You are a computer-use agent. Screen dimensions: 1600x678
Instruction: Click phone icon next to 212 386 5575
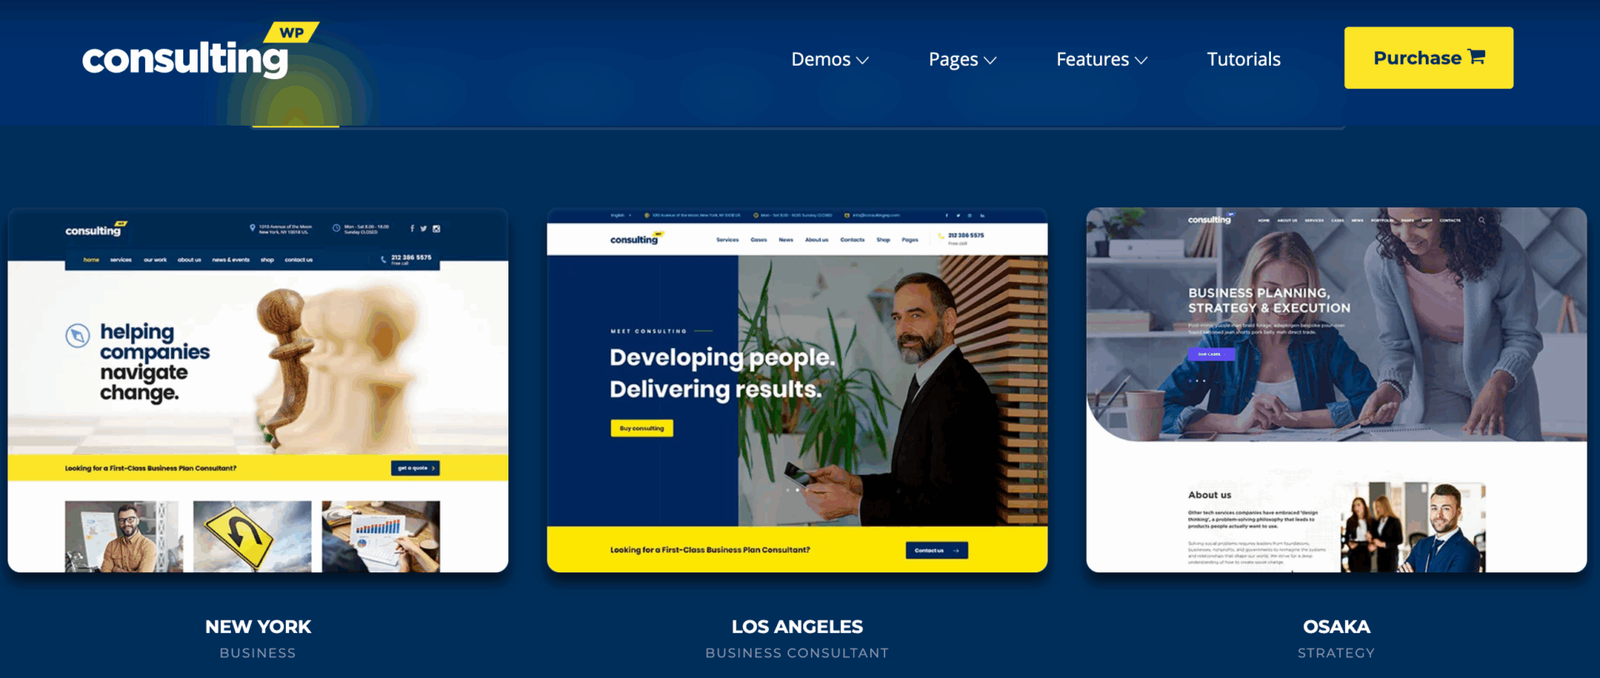[384, 259]
